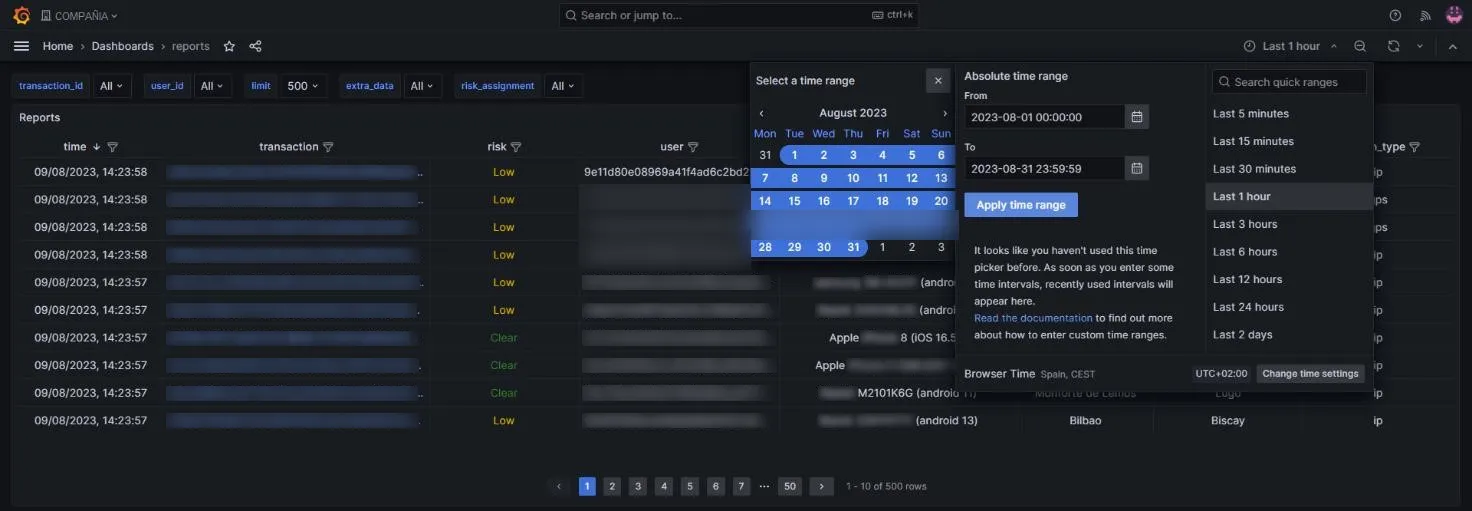Open the Grafana home logo
The width and height of the screenshot is (1472, 511).
click(x=21, y=15)
